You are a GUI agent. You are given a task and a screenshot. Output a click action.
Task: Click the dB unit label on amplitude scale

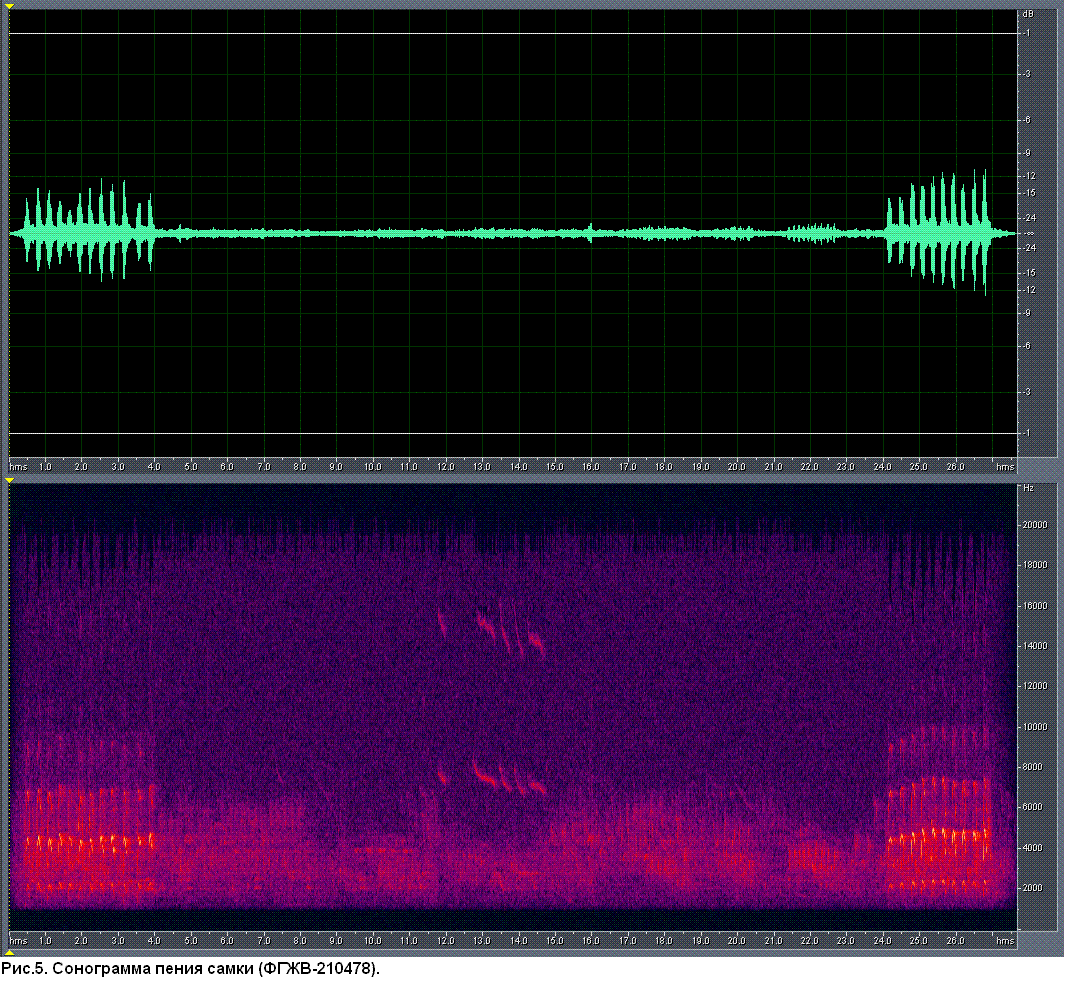pyautogui.click(x=1028, y=14)
